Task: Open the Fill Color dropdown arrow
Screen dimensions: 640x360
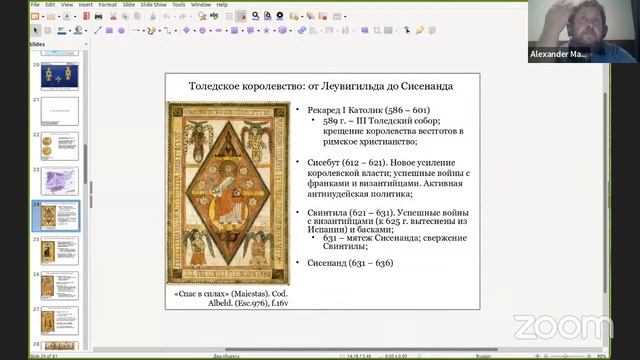Action: (x=86, y=31)
